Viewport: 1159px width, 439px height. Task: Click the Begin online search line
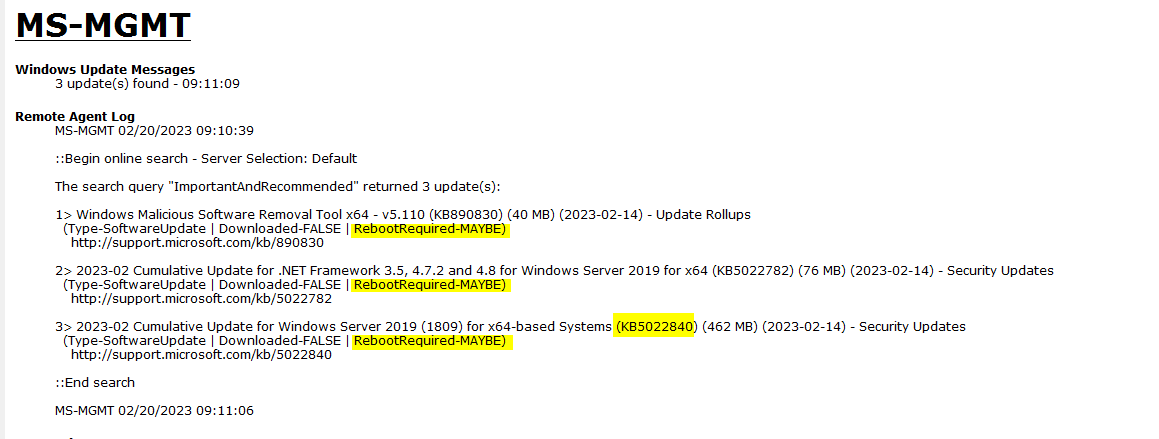pos(205,159)
